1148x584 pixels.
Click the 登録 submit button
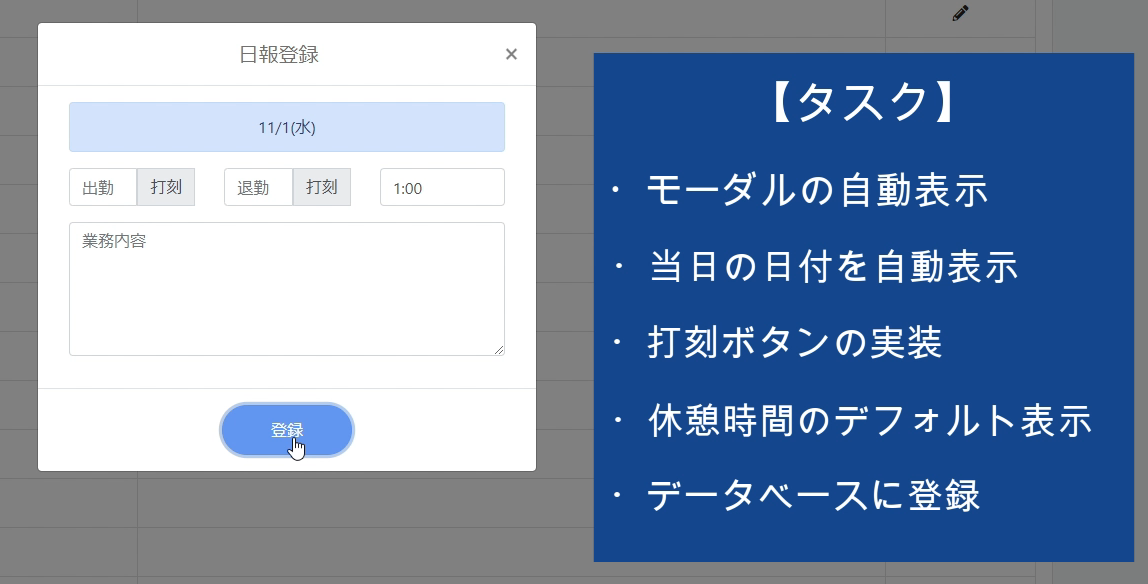point(287,430)
